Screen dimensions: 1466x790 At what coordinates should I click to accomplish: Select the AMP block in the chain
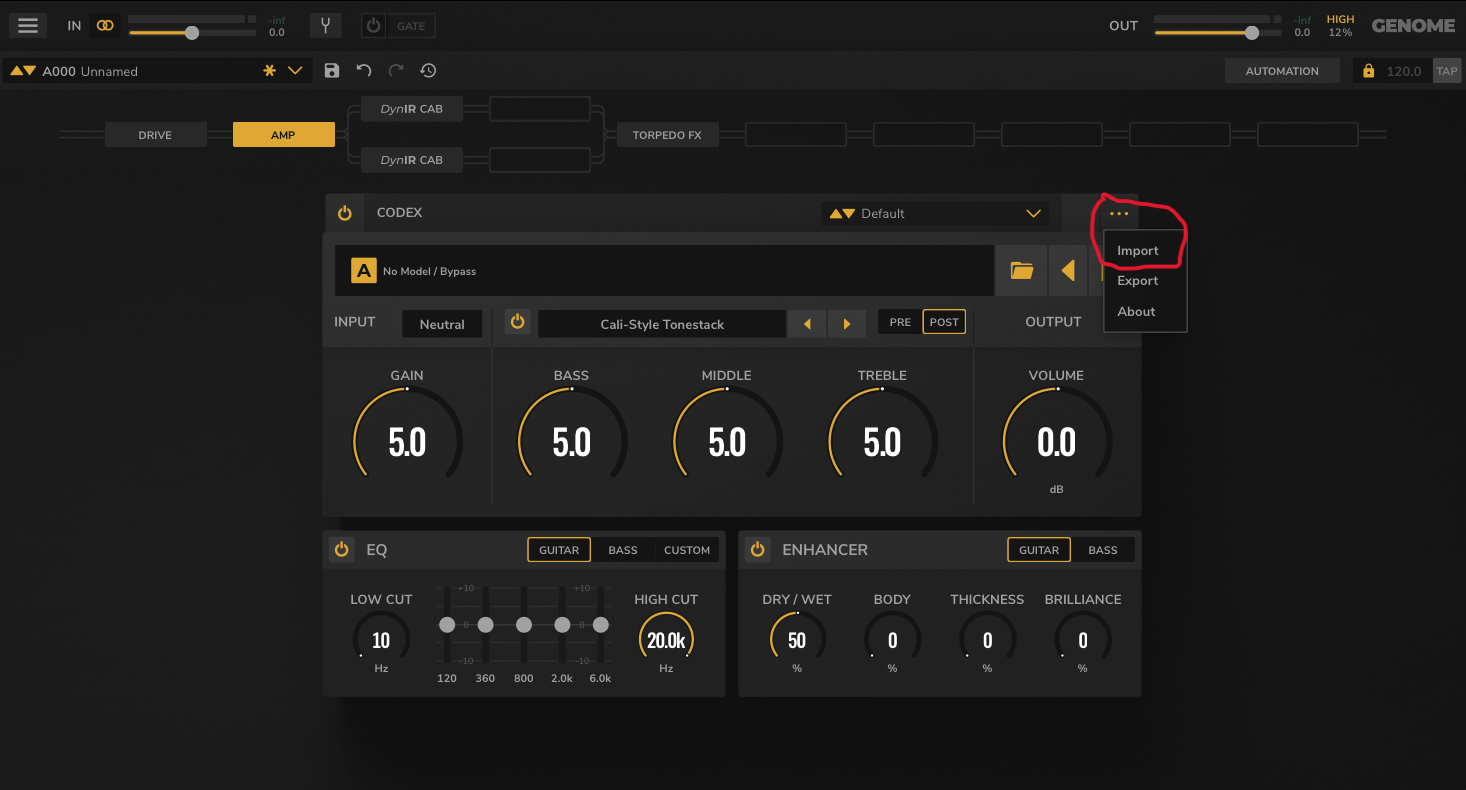283,135
